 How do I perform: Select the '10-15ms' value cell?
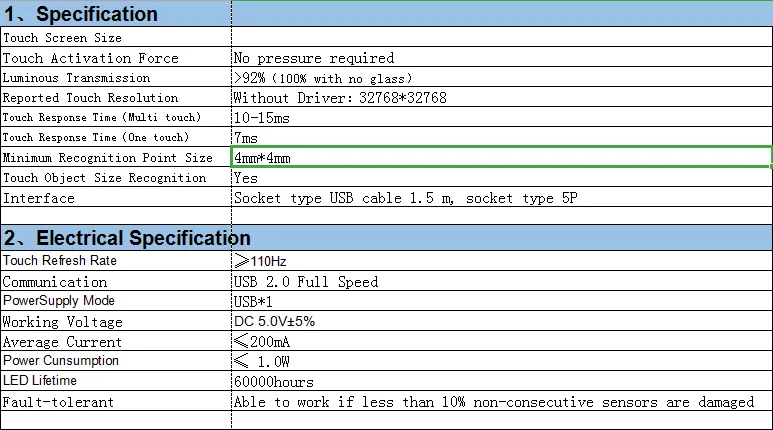(502, 117)
